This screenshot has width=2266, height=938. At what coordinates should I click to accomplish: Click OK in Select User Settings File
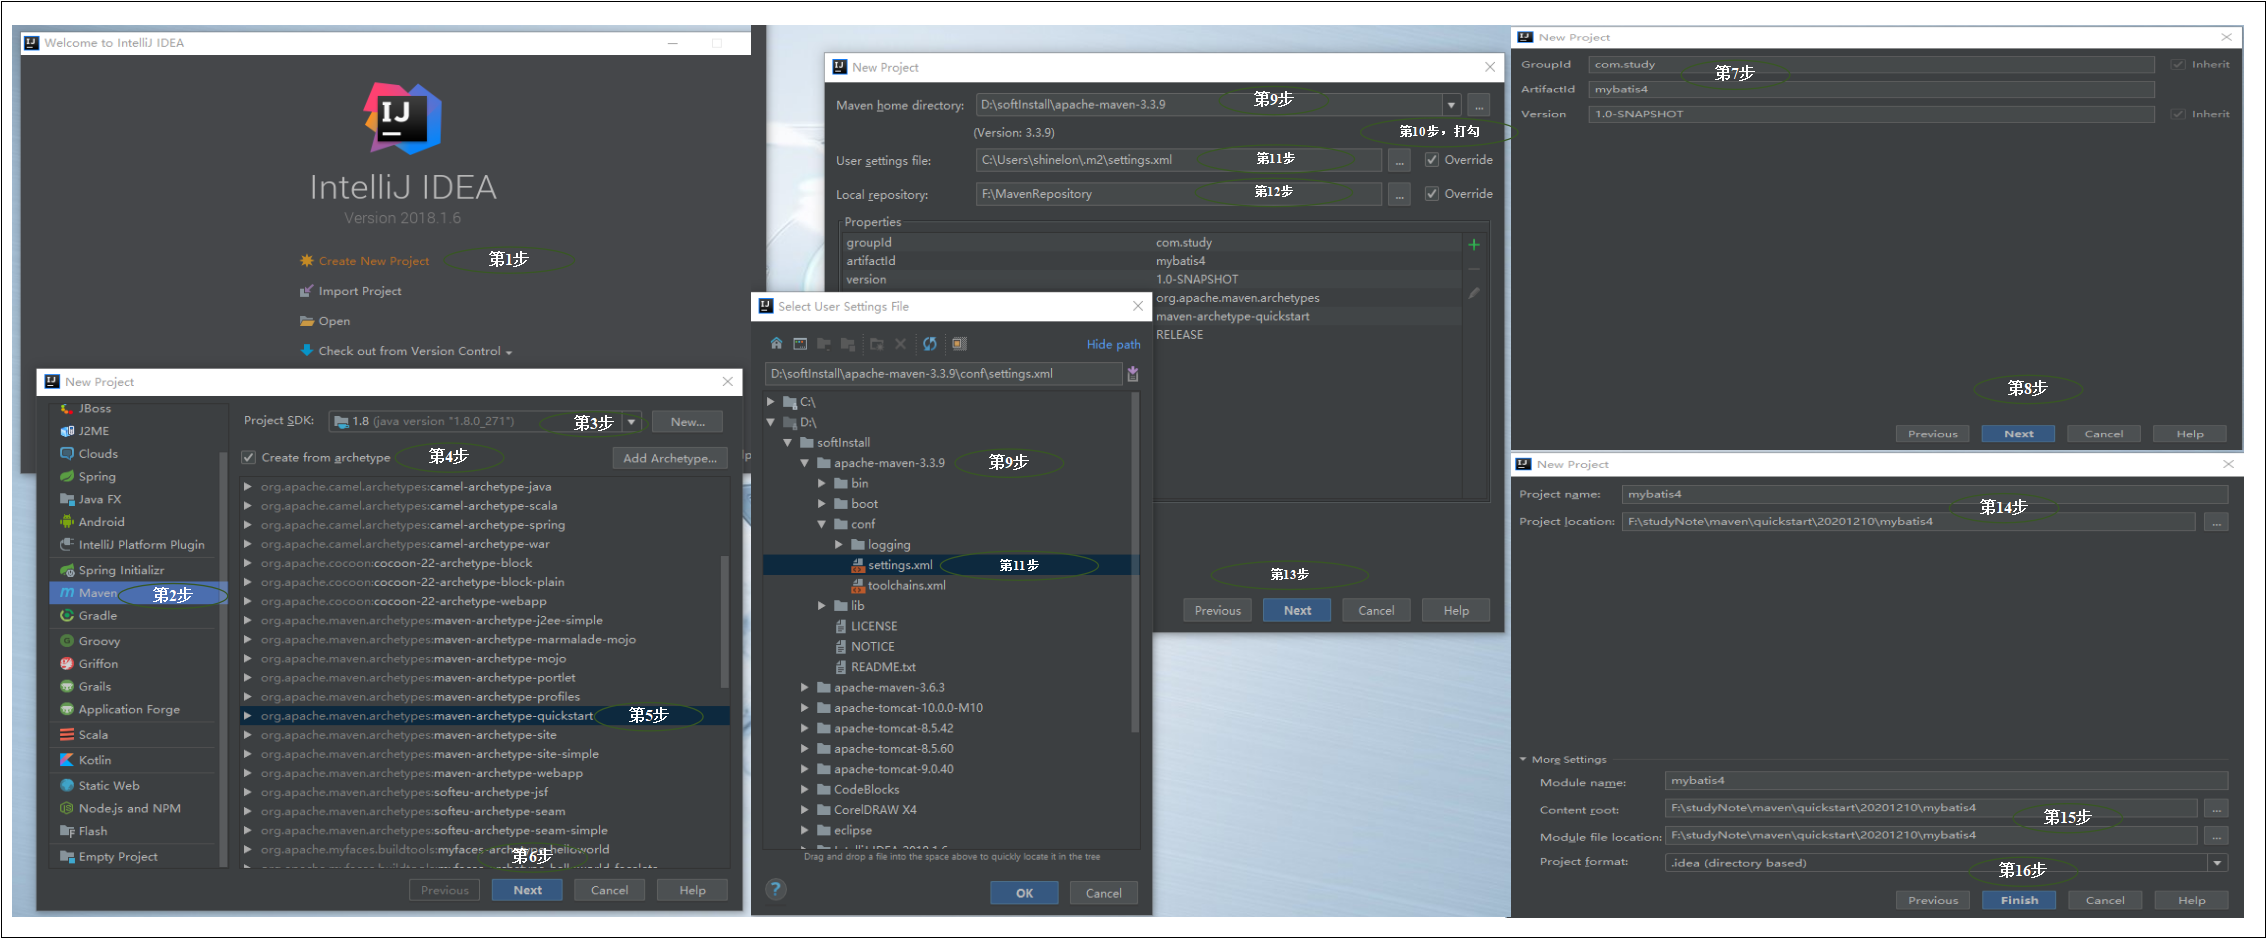pos(1024,893)
